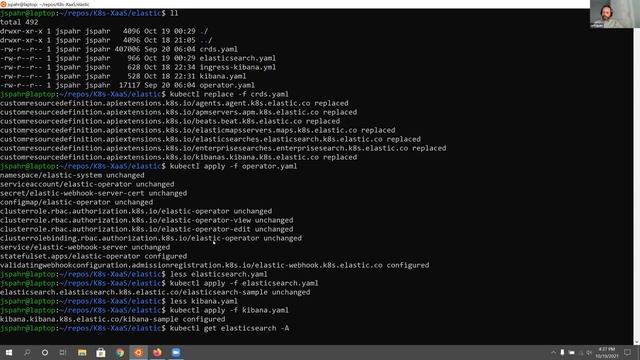Click the './' current directory entry
Image resolution: width=640 pixels, height=360 pixels.
pos(204,31)
